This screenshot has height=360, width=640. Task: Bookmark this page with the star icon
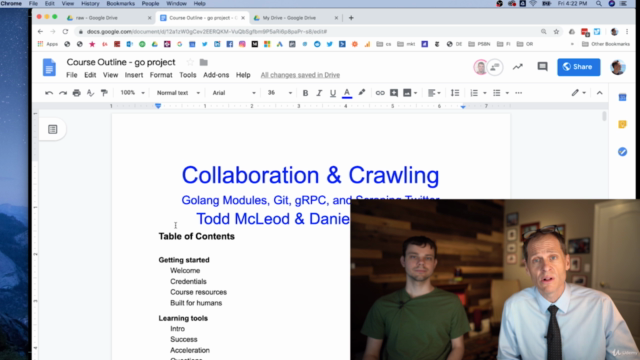pos(556,31)
